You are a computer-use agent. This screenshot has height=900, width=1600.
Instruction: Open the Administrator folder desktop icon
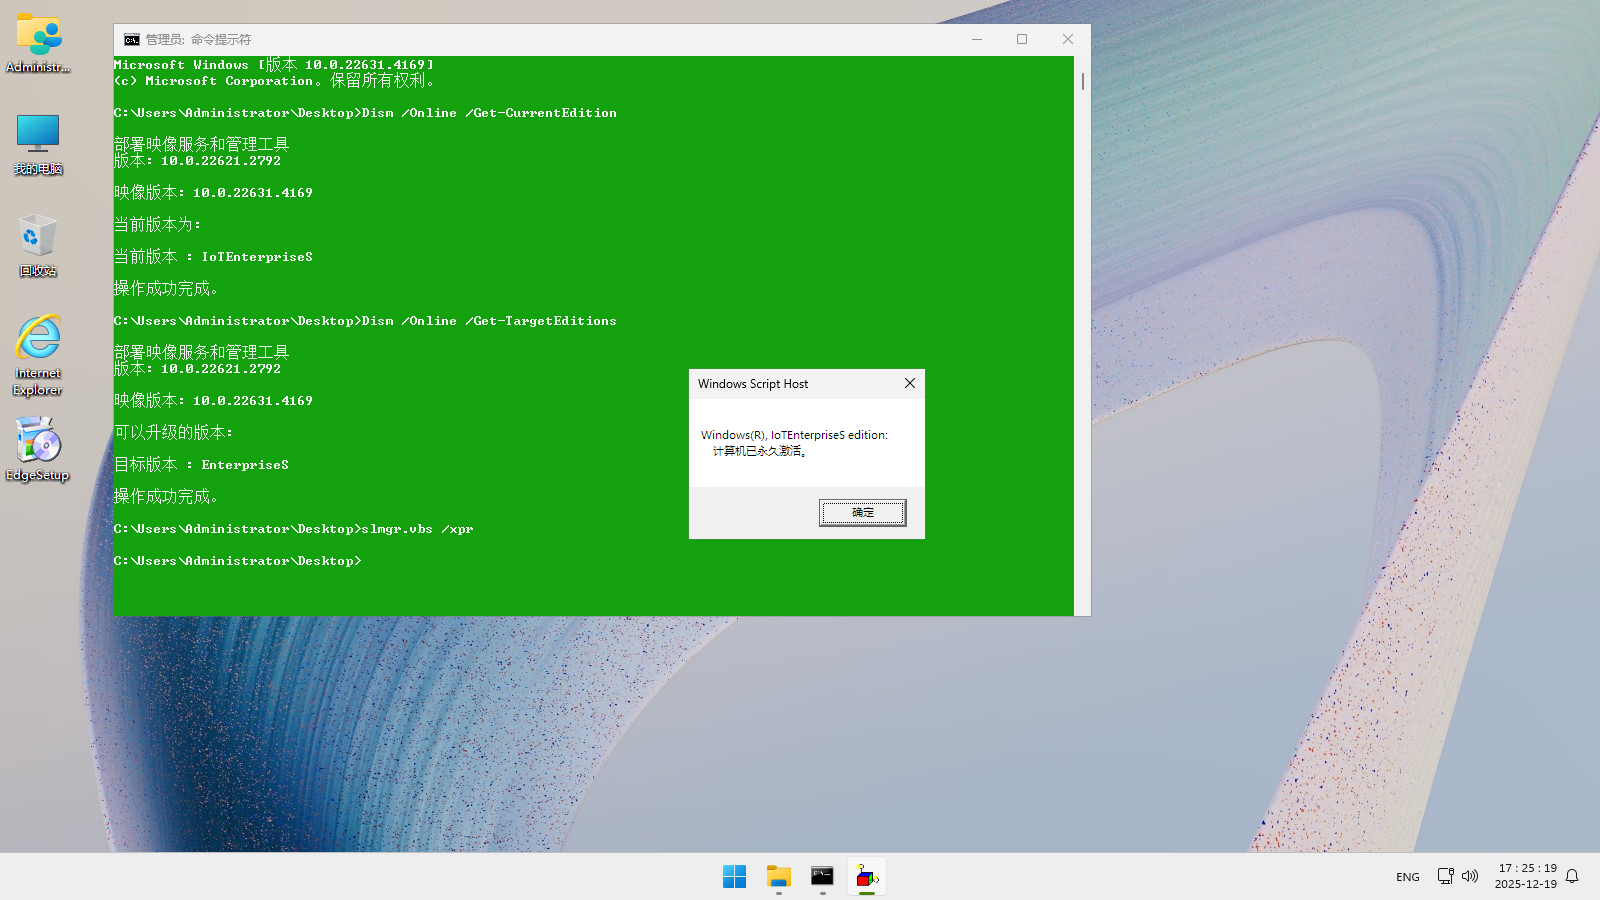38,44
